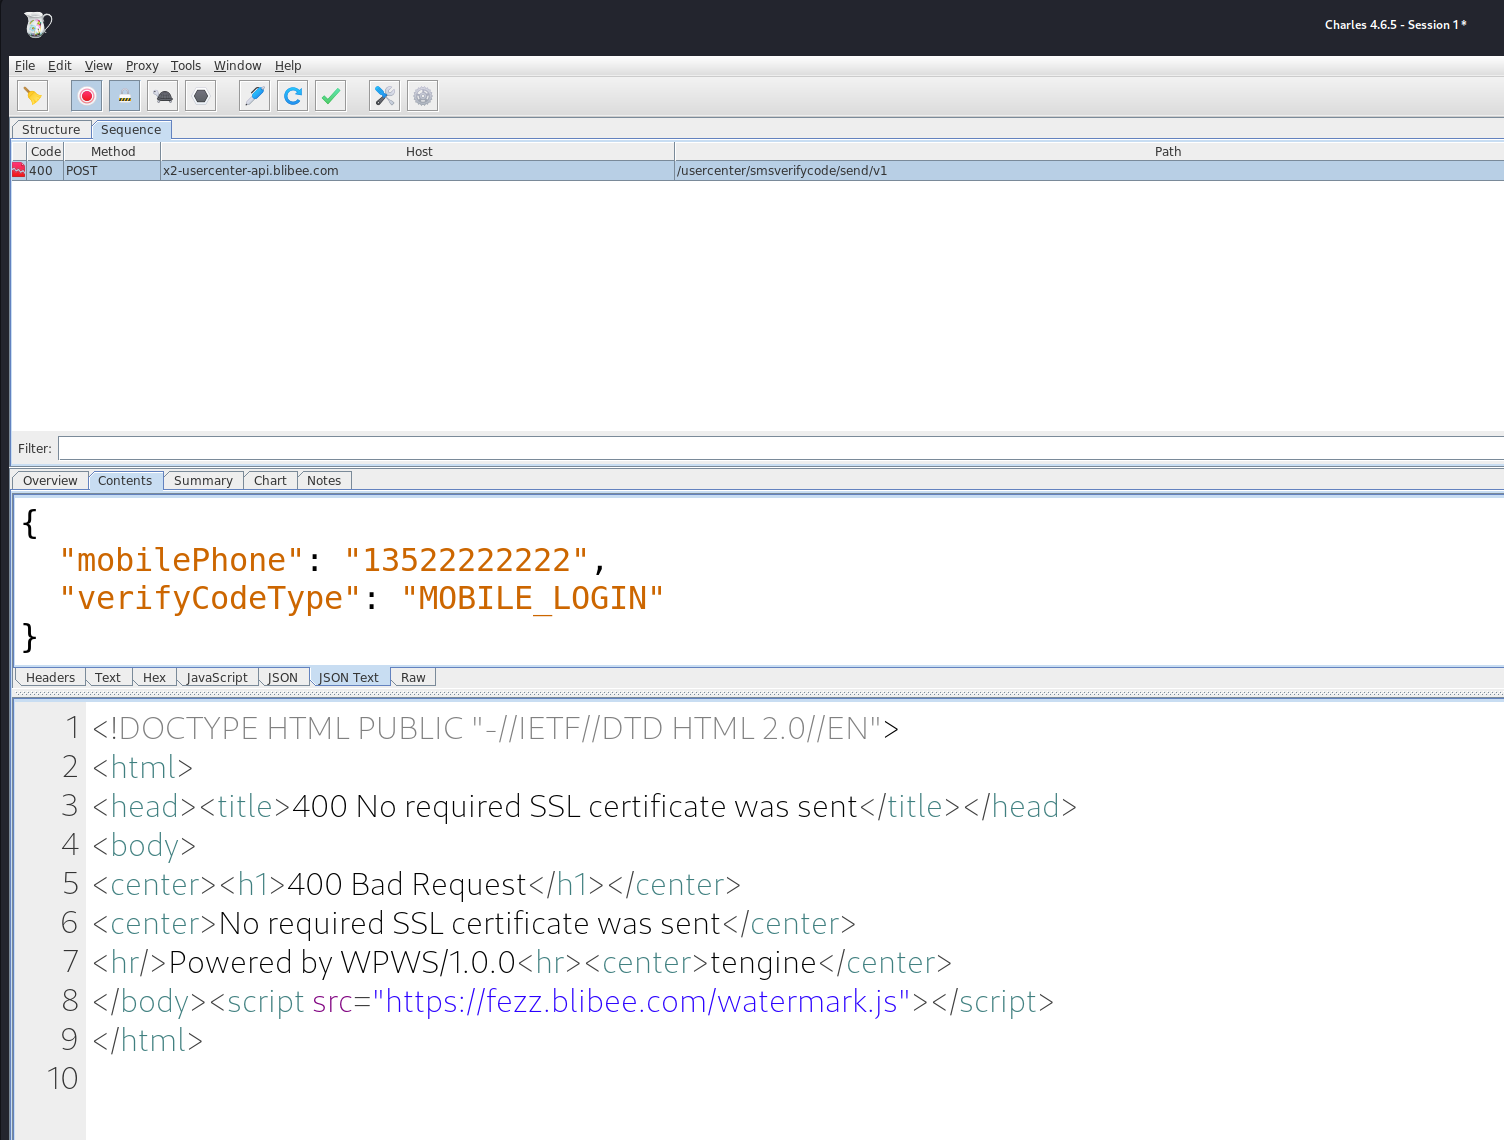Click in the Filter input field
The height and width of the screenshot is (1140, 1504).
(x=780, y=448)
